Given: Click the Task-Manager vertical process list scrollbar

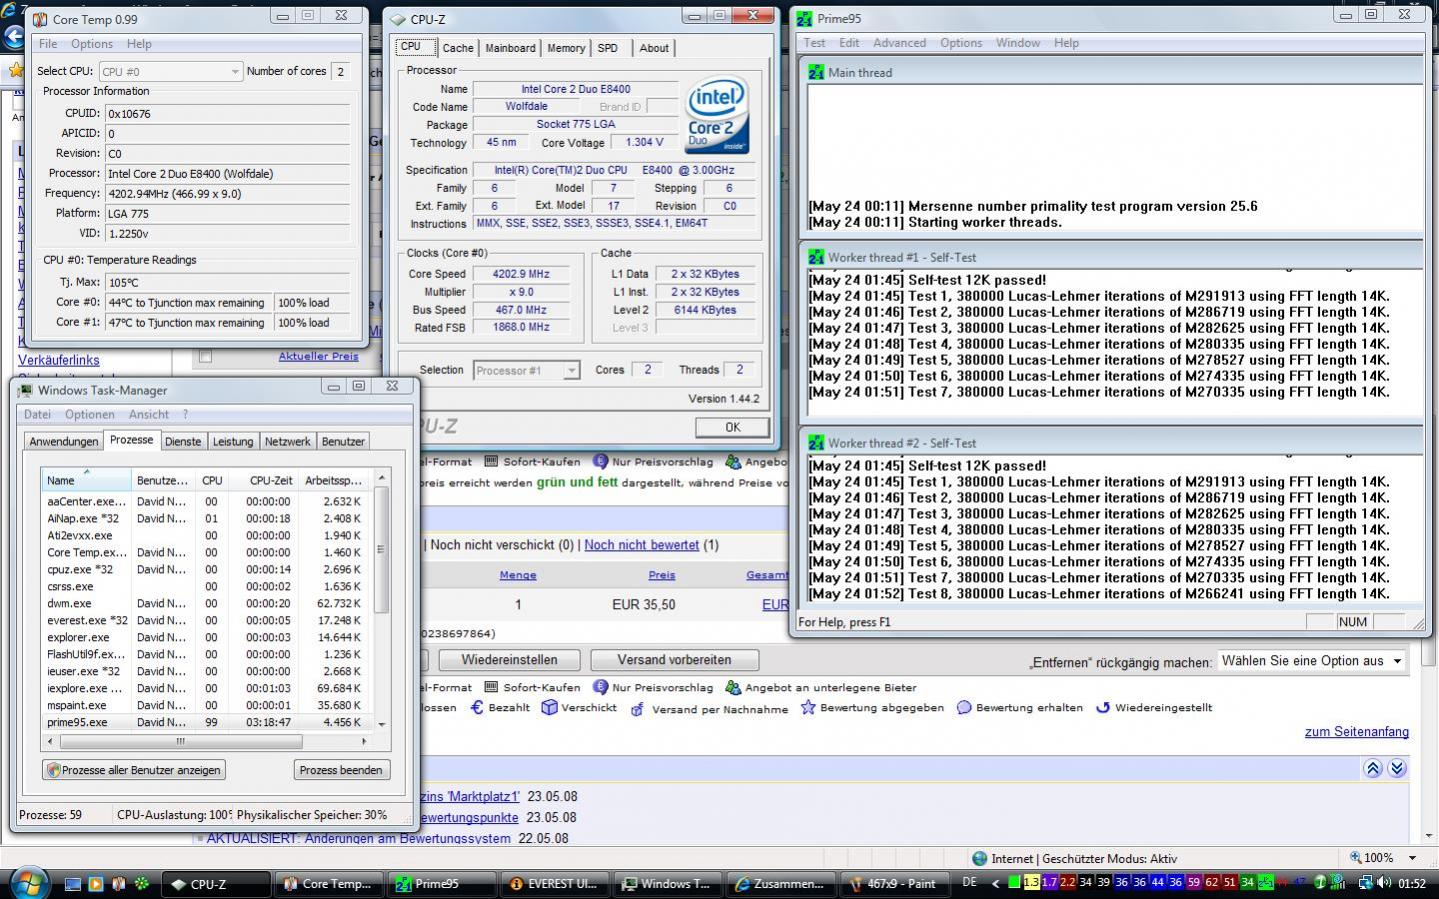Looking at the screenshot, I should (381, 603).
